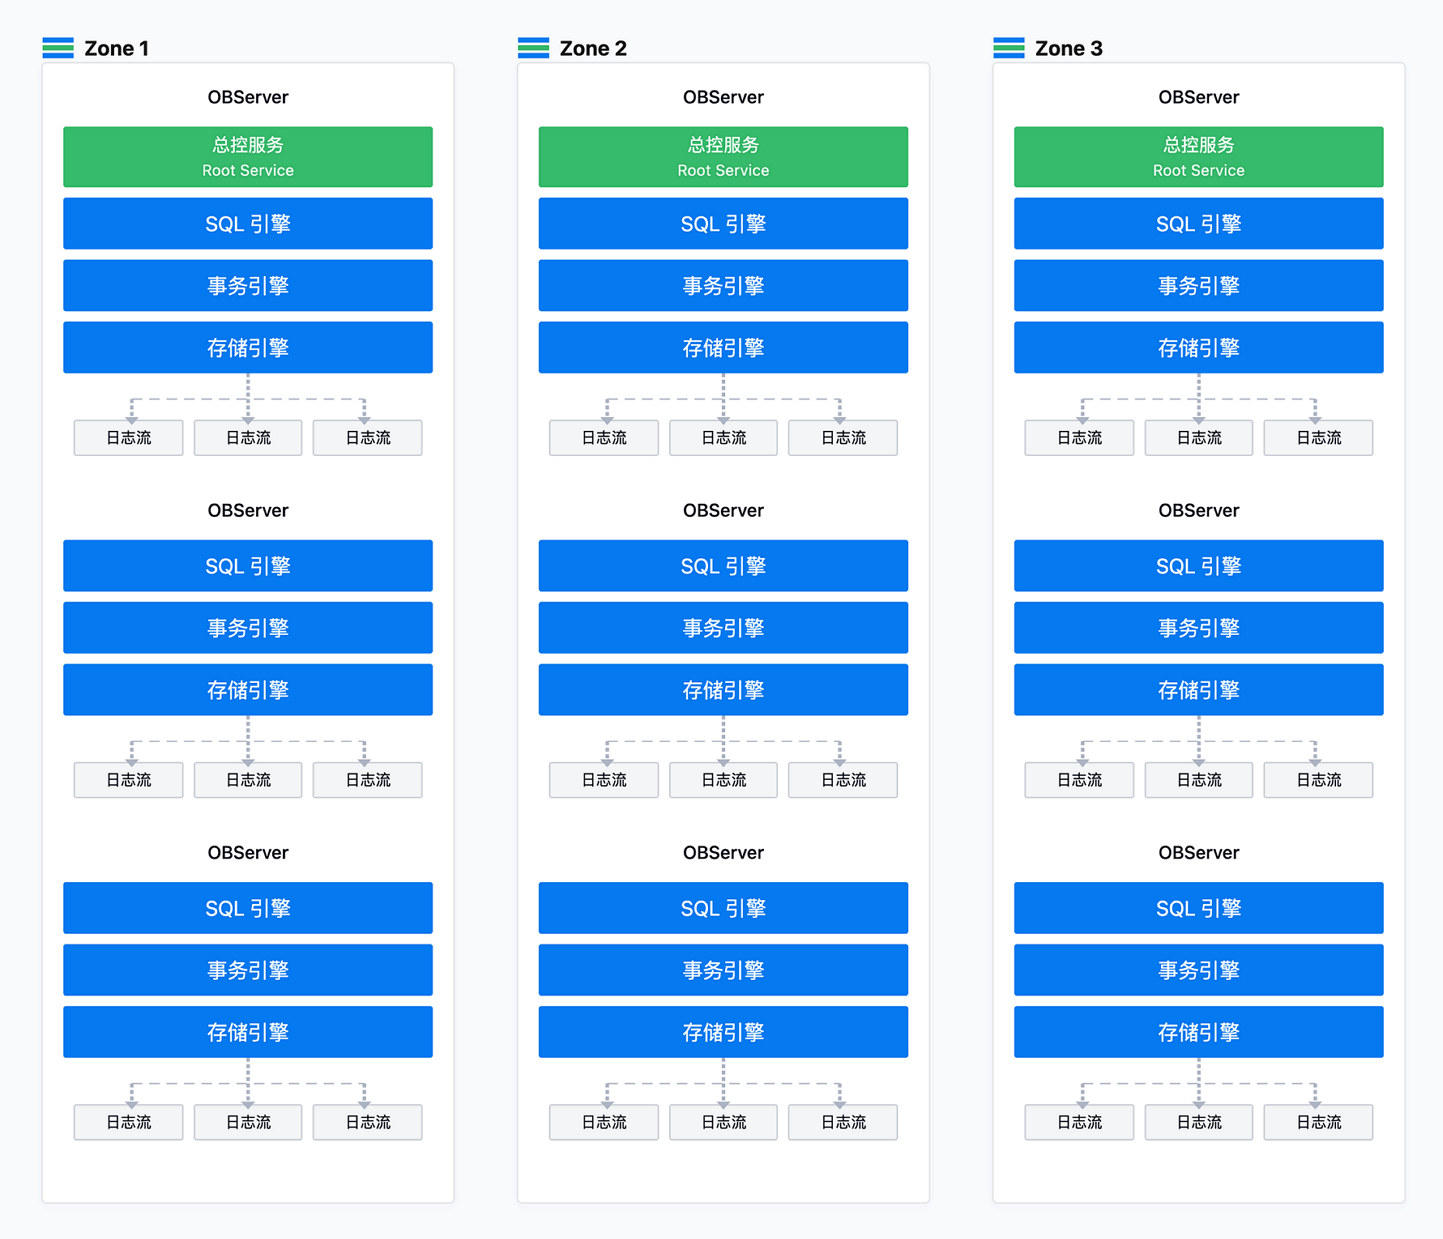Viewport: 1443px width, 1239px height.
Task: Click rightmost 日志流 under Zone 1's top OBServer
Action: 368,438
